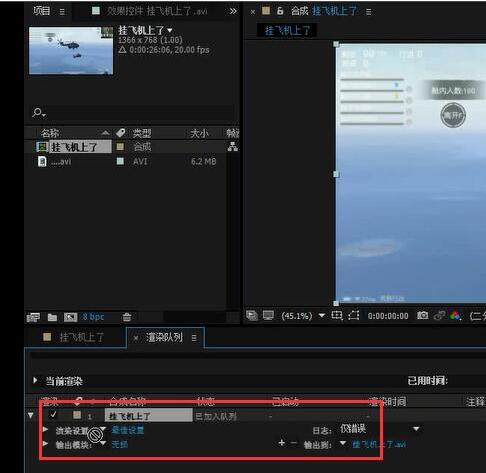Select the 渲染队列 render queue tab
Image resolution: width=486 pixels, height=473 pixels.
click(164, 338)
